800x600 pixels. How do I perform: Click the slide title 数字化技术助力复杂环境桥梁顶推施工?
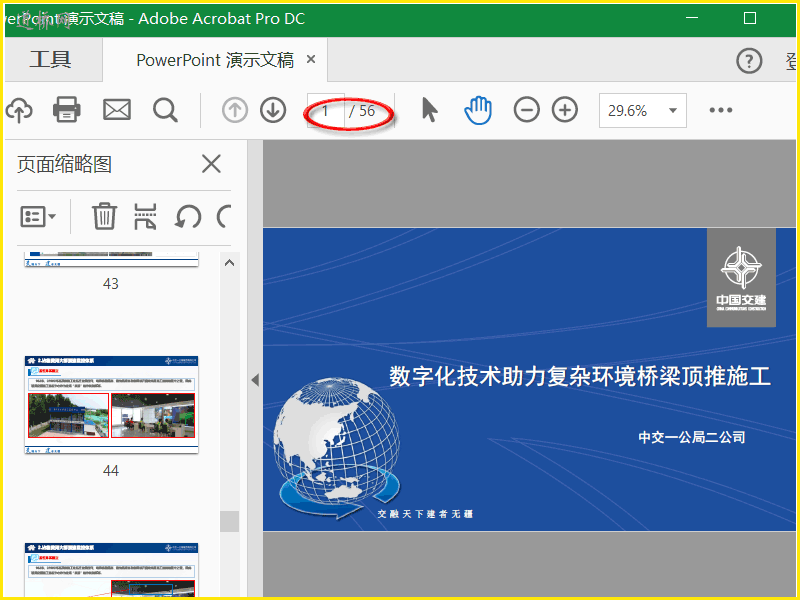tap(580, 377)
